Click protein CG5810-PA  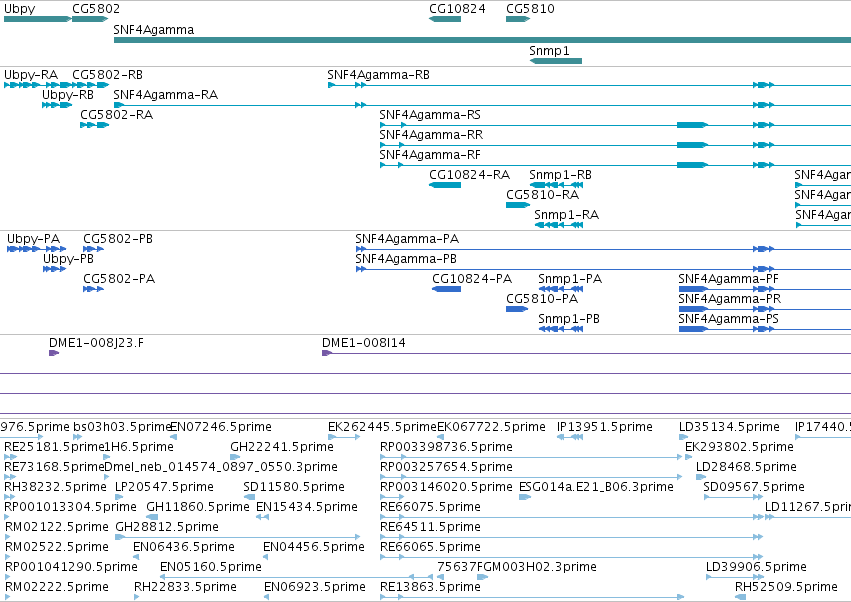coord(542,299)
